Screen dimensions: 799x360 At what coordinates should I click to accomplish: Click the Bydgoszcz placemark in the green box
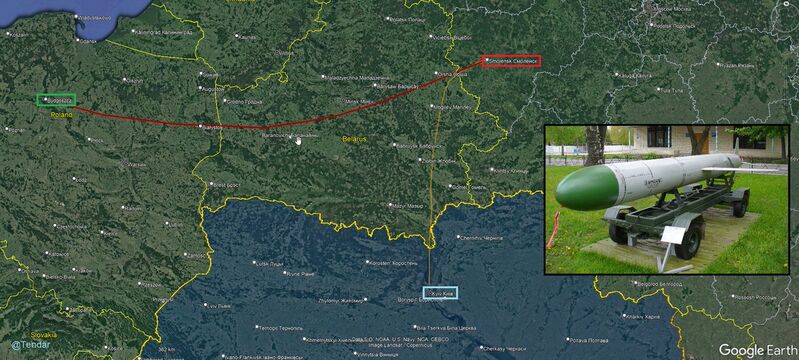point(57,100)
